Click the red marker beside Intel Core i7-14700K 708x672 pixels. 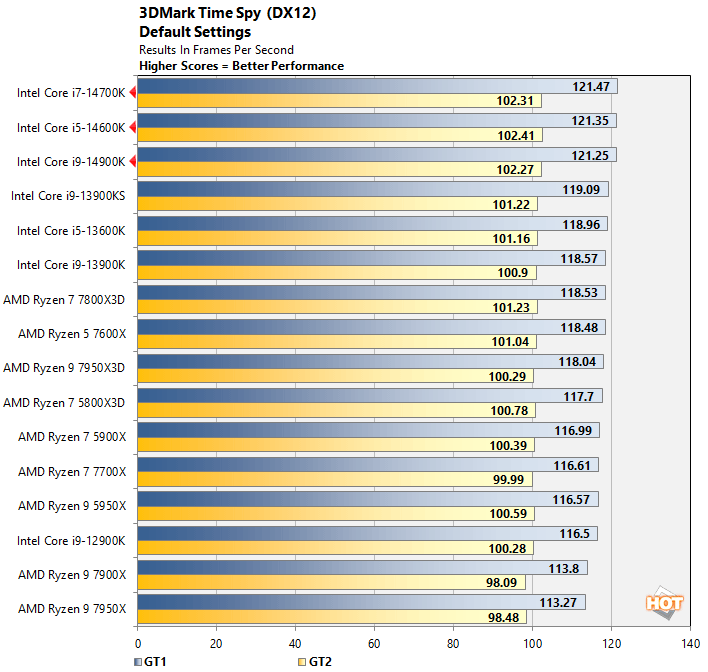[133, 93]
